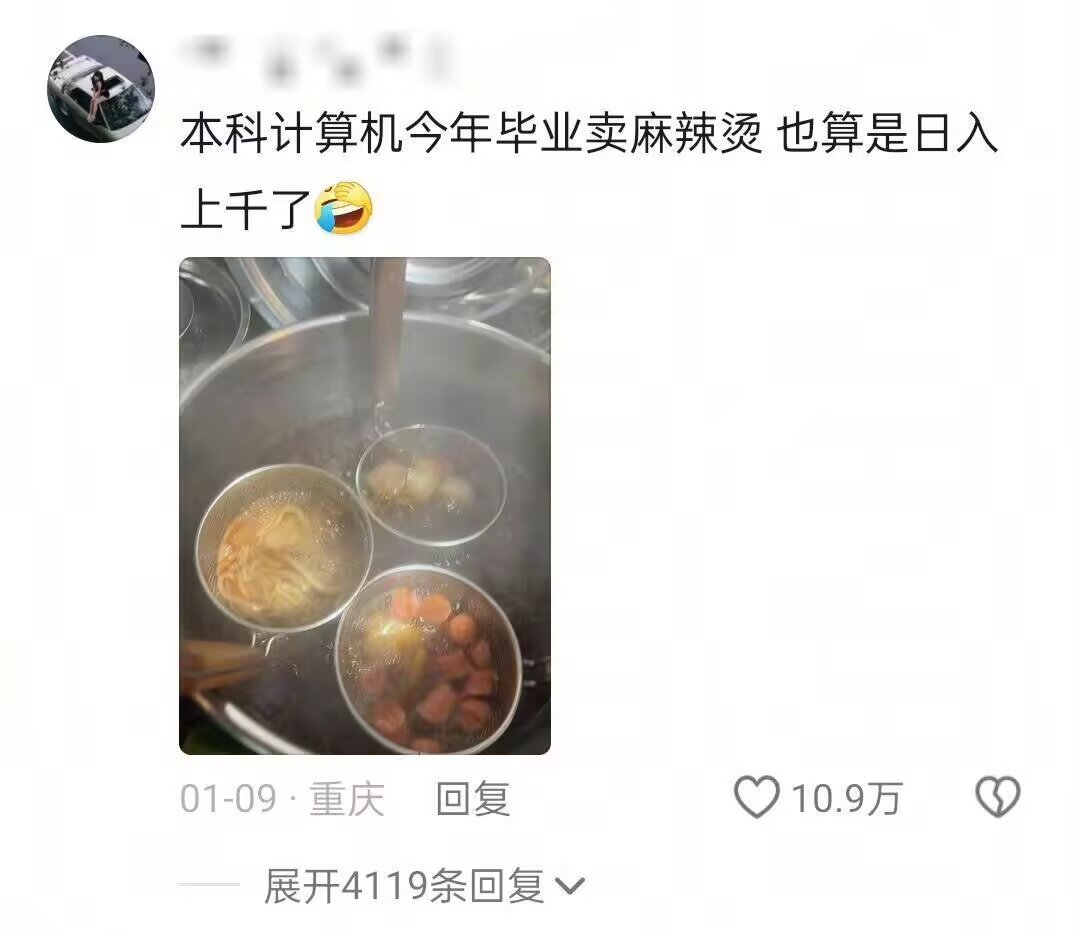Click the 也算是日入 text at line end
This screenshot has height=935, width=1079.
pos(887,133)
